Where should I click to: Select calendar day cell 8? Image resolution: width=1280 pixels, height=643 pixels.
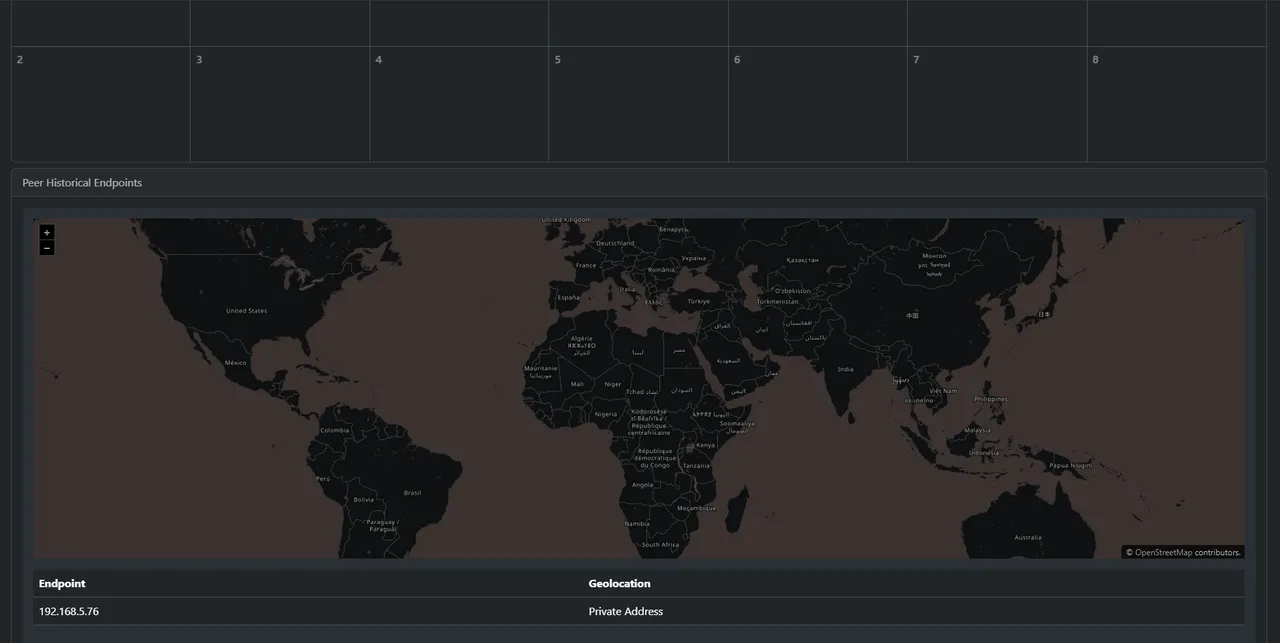[1177, 104]
